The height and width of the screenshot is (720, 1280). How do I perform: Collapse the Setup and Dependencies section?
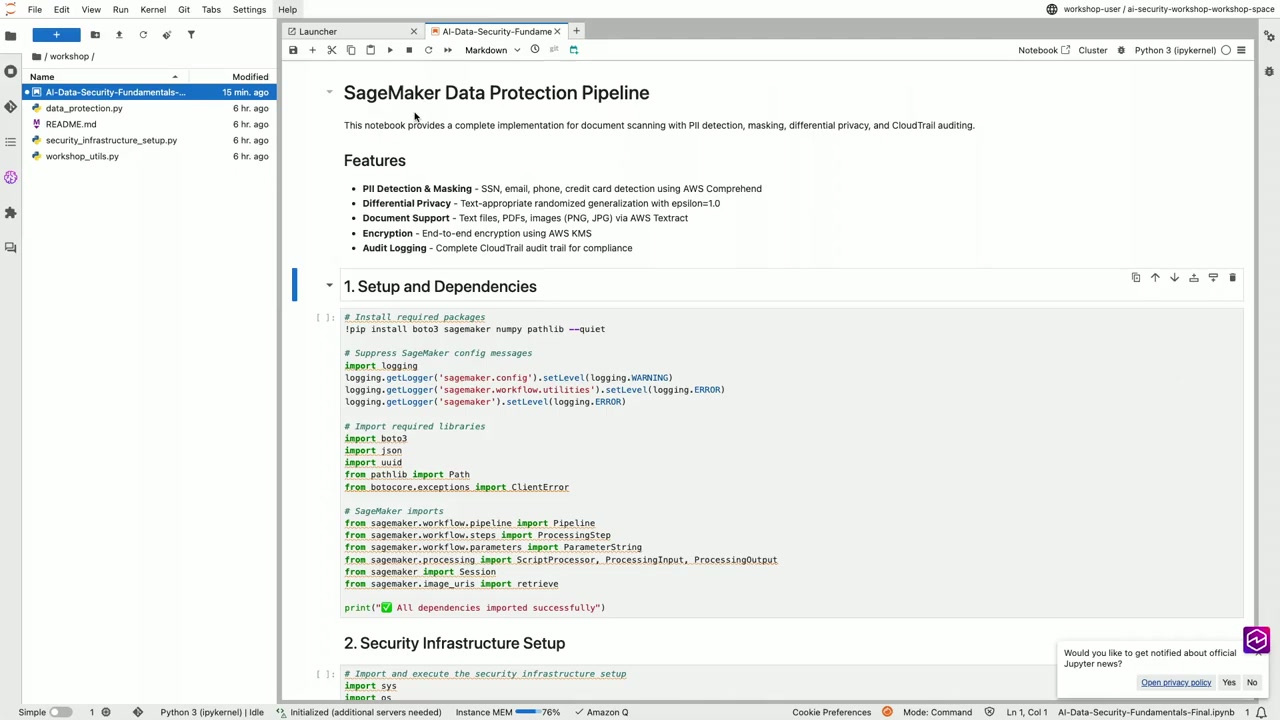pos(329,286)
